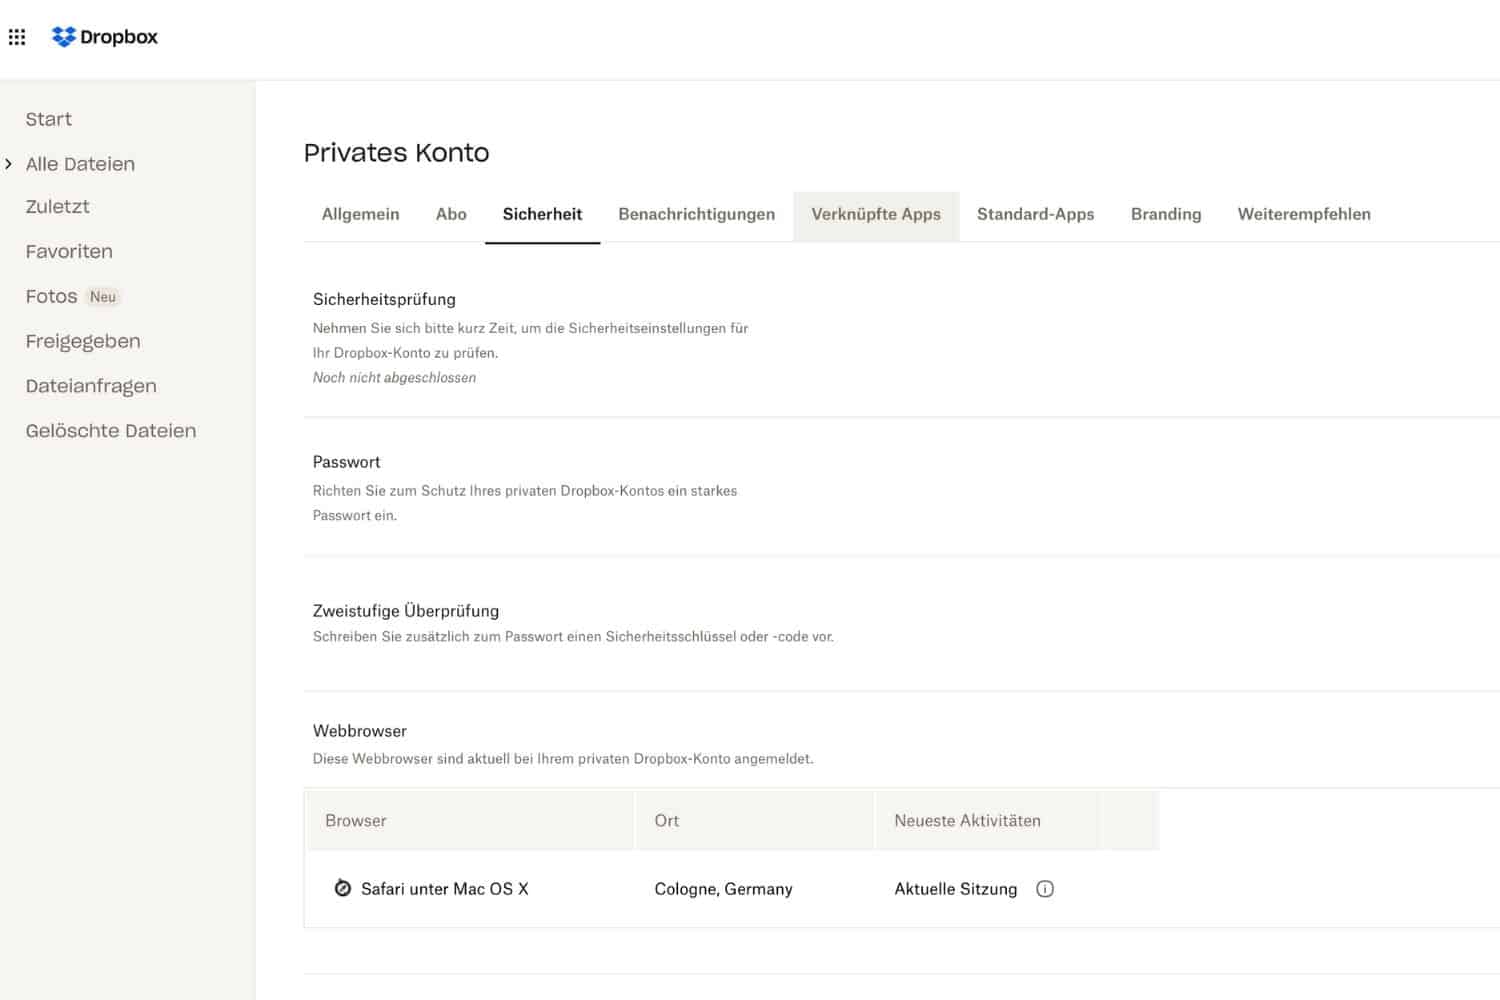The height and width of the screenshot is (1000, 1500).
Task: Open Freigegeben in sidebar
Action: coord(83,341)
